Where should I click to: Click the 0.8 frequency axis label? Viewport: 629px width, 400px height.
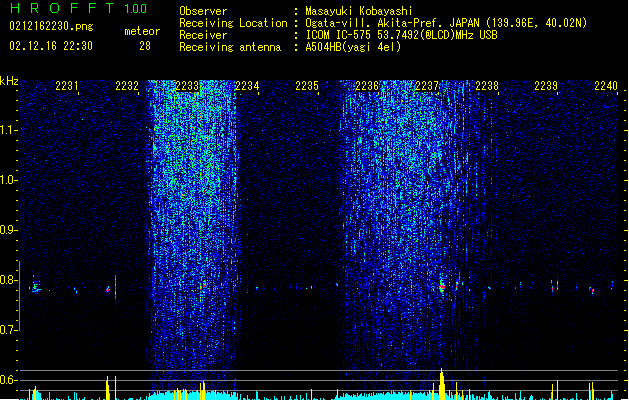pyautogui.click(x=9, y=280)
